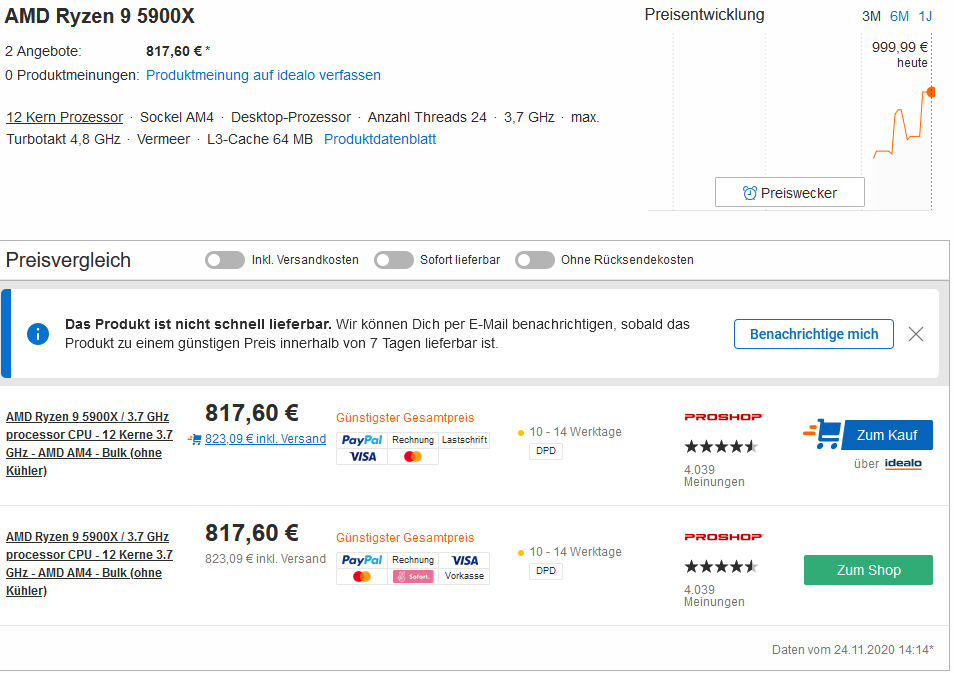Open the 12 Kern Prozessor link
This screenshot has width=954, height=673.
click(x=65, y=117)
